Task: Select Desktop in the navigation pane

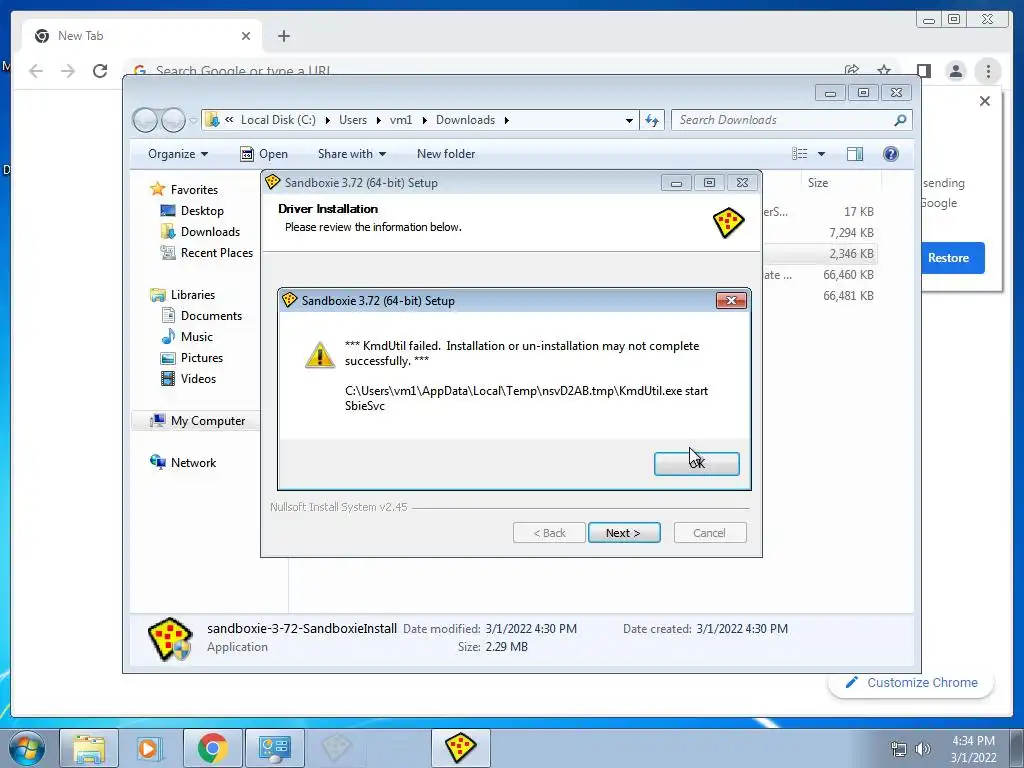Action: pyautogui.click(x=202, y=211)
